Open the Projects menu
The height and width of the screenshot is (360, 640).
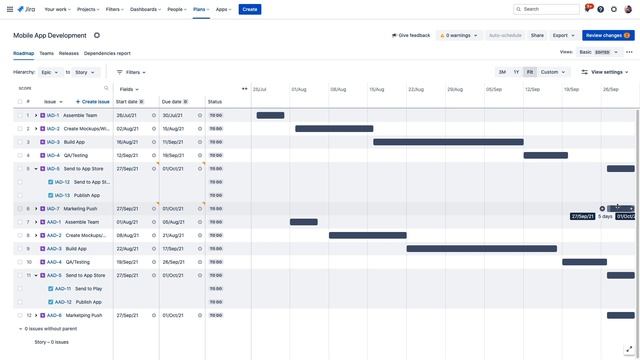[x=88, y=9]
